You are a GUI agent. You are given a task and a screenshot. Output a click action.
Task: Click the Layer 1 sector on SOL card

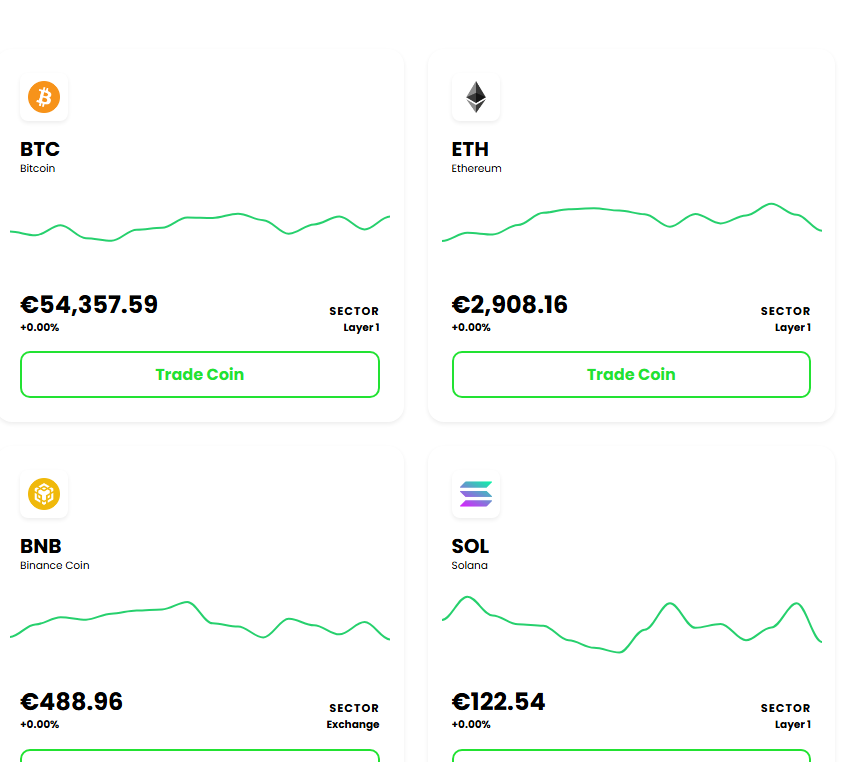click(x=793, y=724)
